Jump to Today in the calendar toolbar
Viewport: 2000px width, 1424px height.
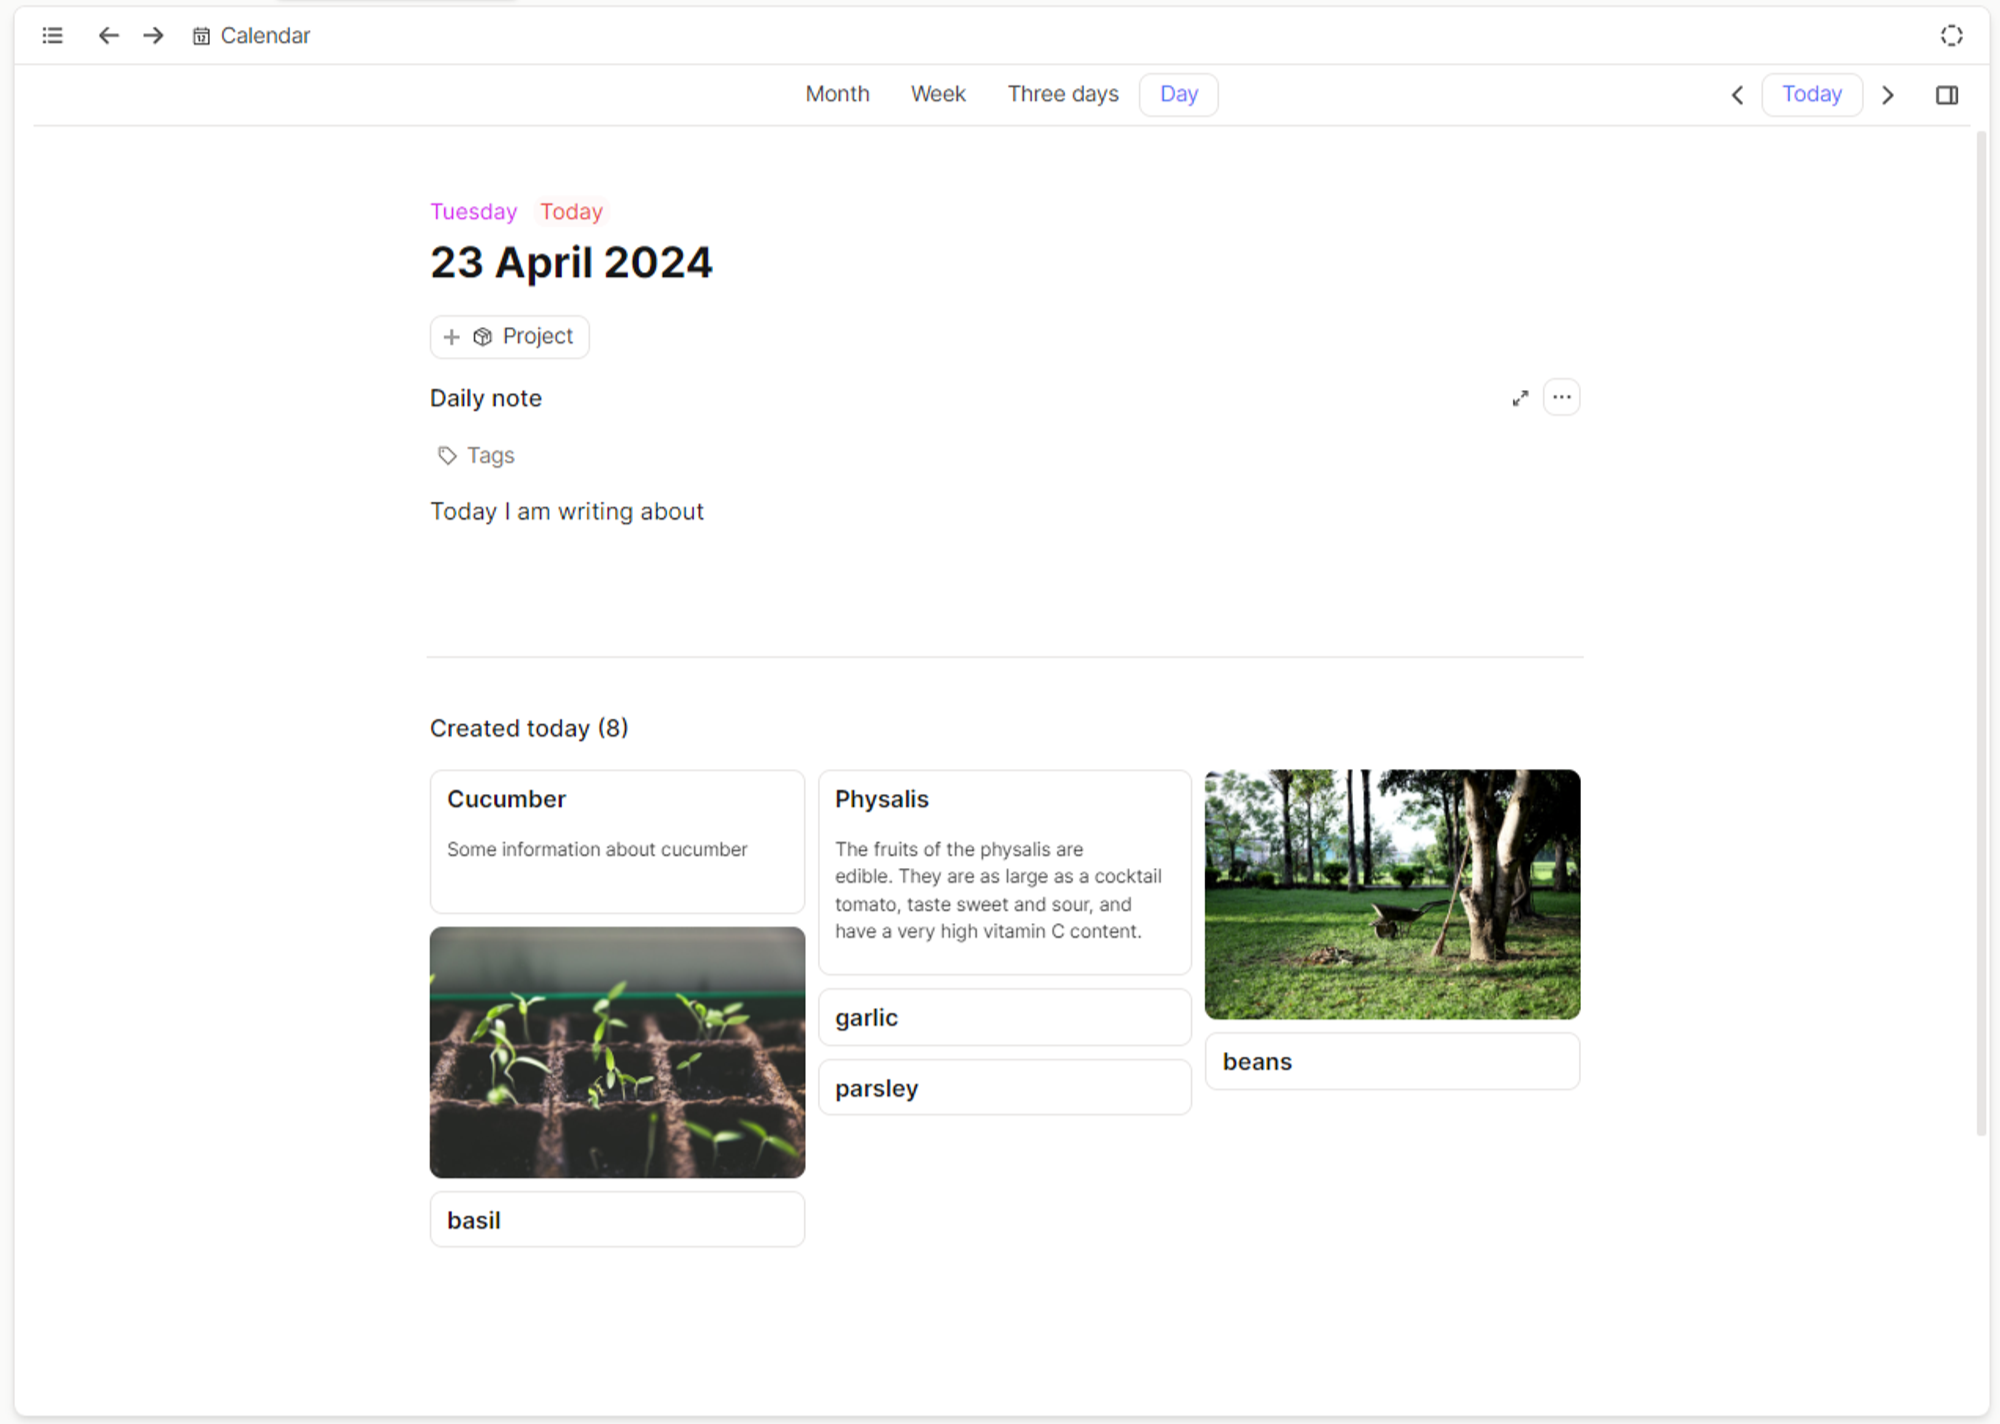(x=1811, y=94)
